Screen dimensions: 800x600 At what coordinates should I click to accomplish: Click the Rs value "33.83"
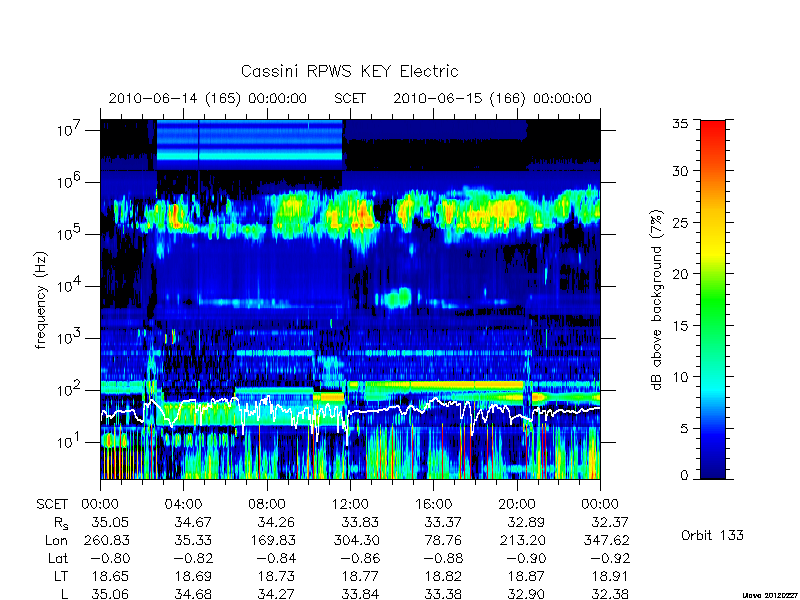[x=359, y=522]
